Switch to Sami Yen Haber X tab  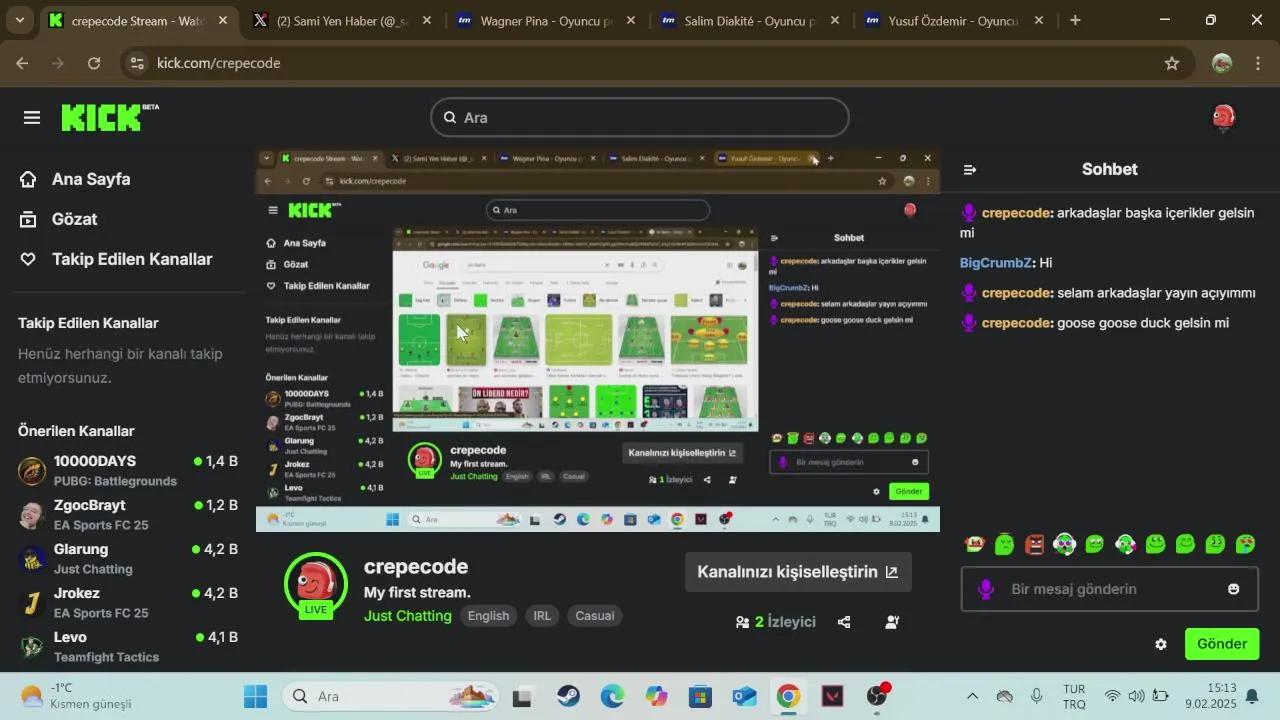tap(340, 20)
